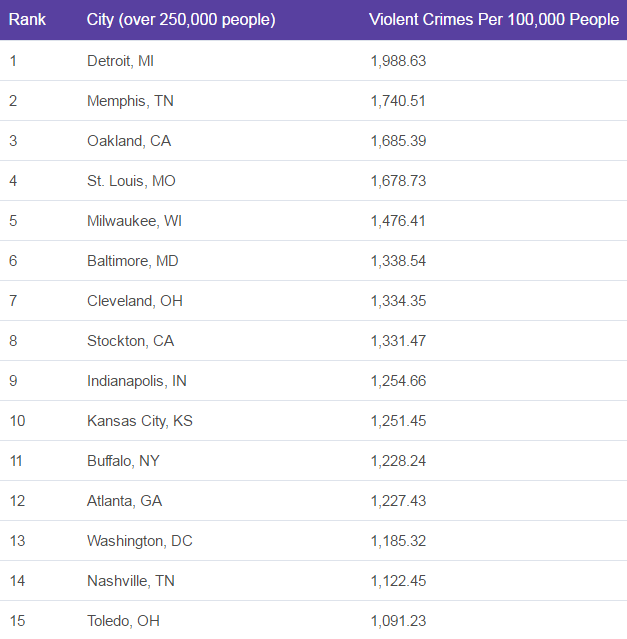Select the 1,091.23 crime rate value
627x639 pixels.
[x=398, y=621]
